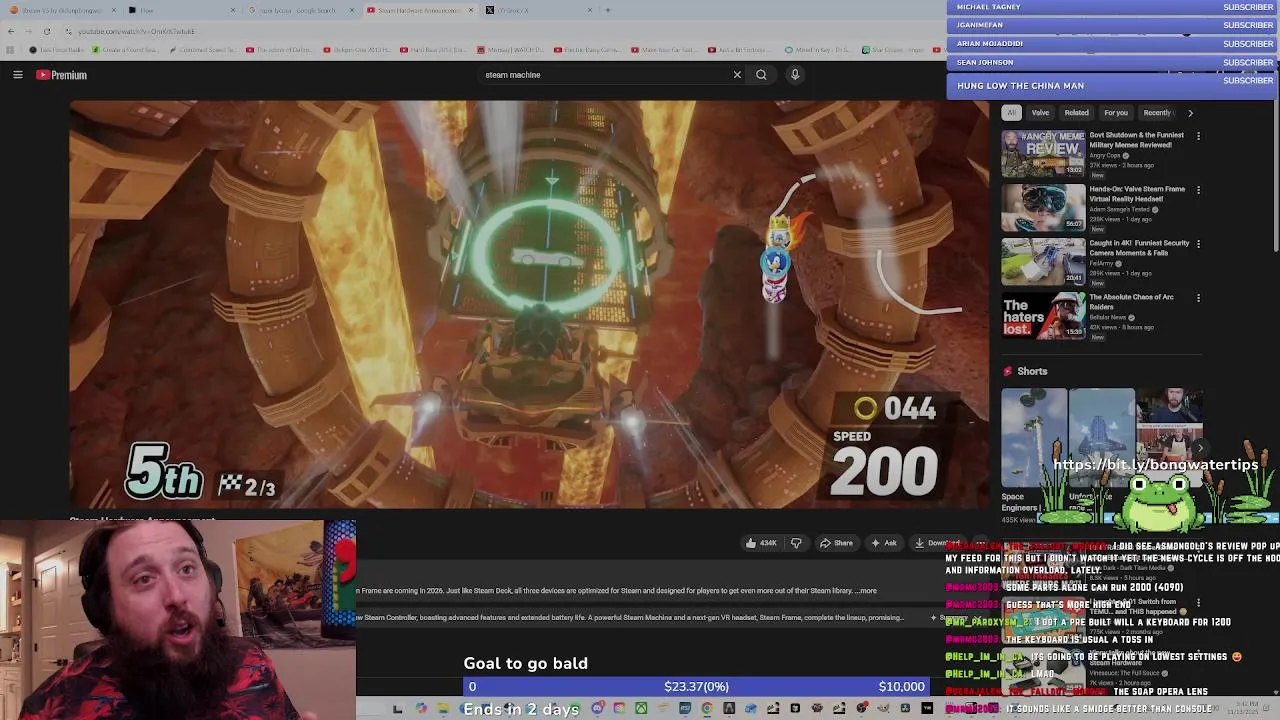Close the Steam Hardware Announcement tab
This screenshot has width=1280, height=720.
(x=471, y=10)
